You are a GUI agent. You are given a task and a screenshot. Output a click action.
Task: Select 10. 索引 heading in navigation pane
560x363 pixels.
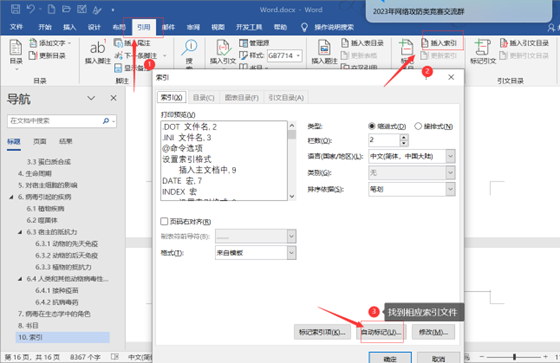(62, 337)
